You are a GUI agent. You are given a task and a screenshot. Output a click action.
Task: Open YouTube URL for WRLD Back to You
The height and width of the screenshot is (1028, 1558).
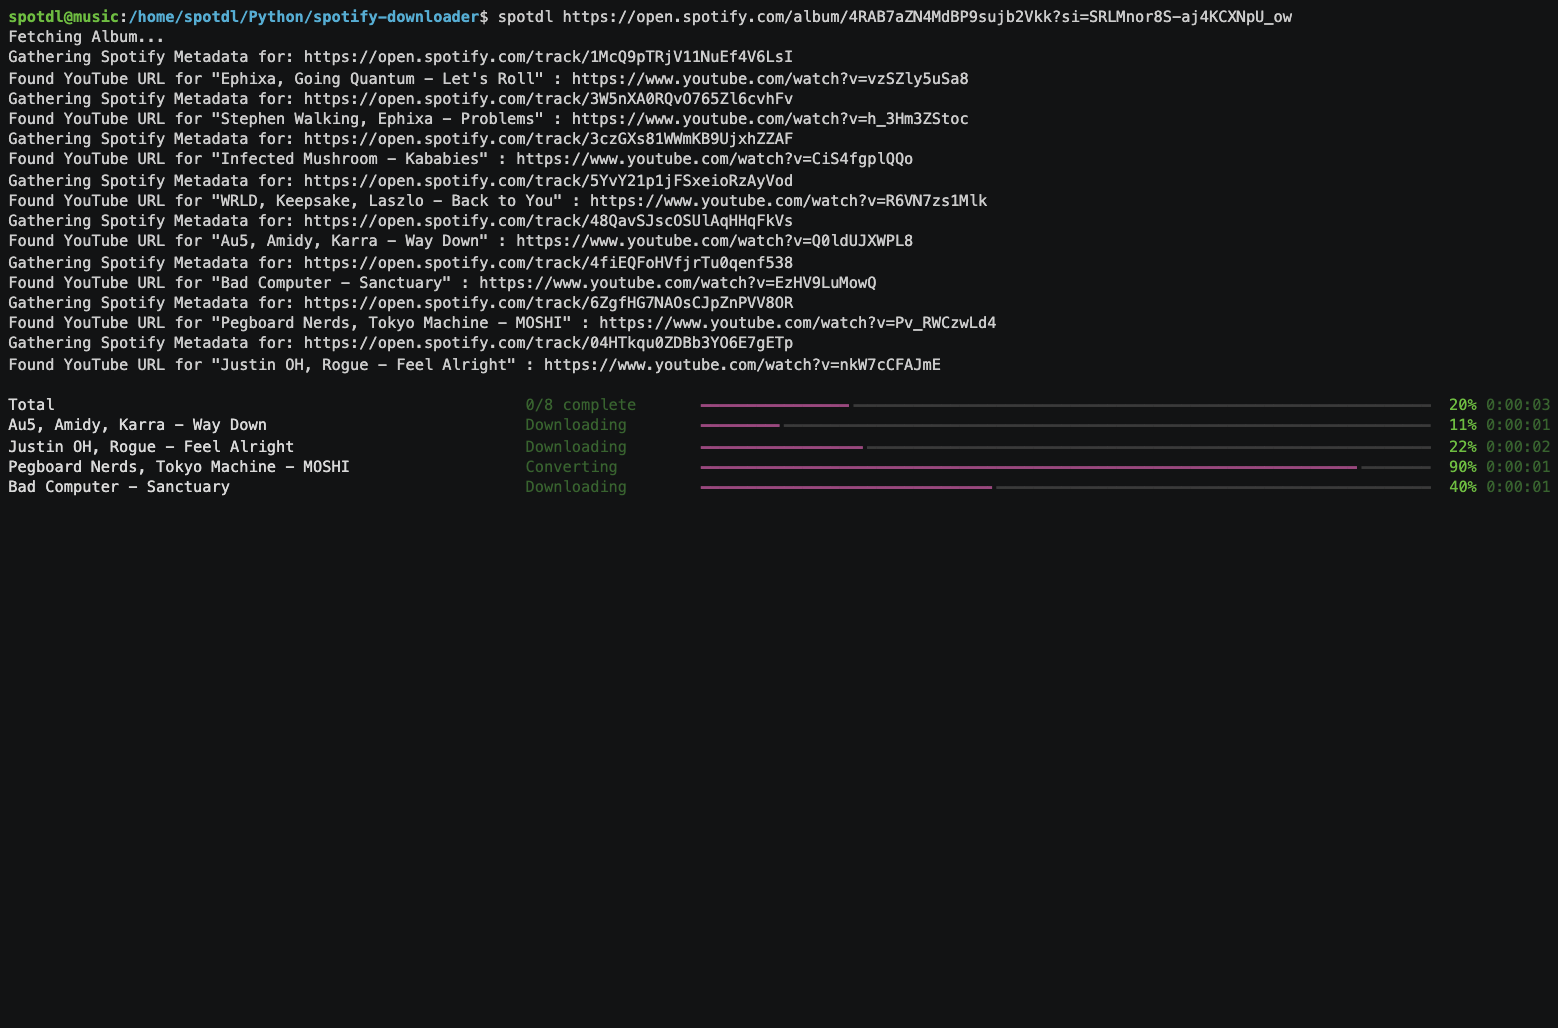pyautogui.click(x=788, y=201)
